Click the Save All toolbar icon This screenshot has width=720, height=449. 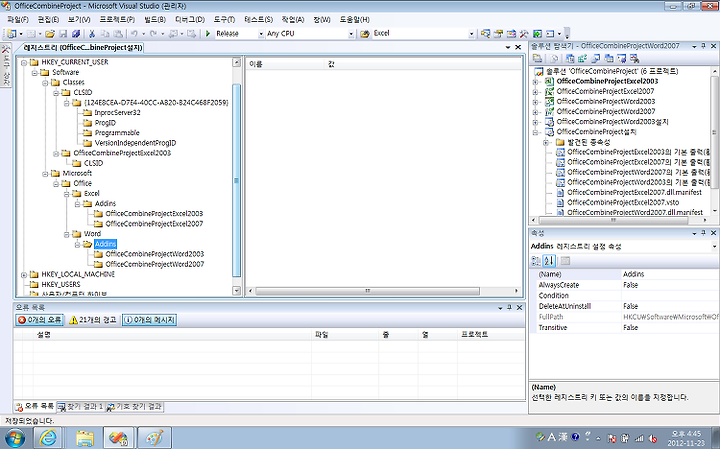pos(76,34)
